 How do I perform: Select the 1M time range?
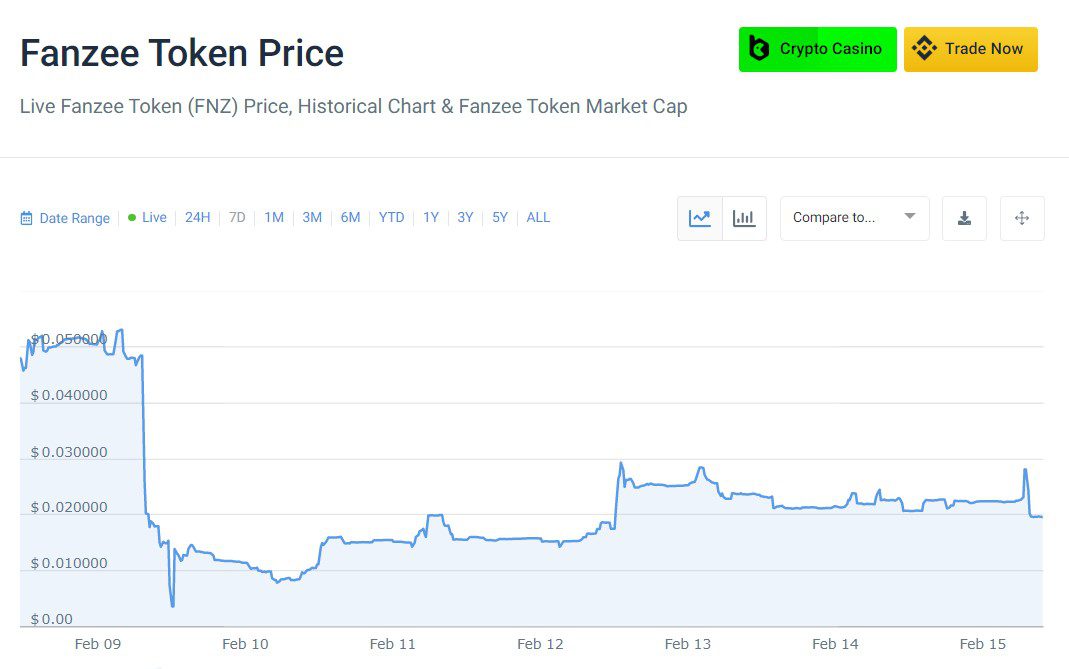click(274, 218)
